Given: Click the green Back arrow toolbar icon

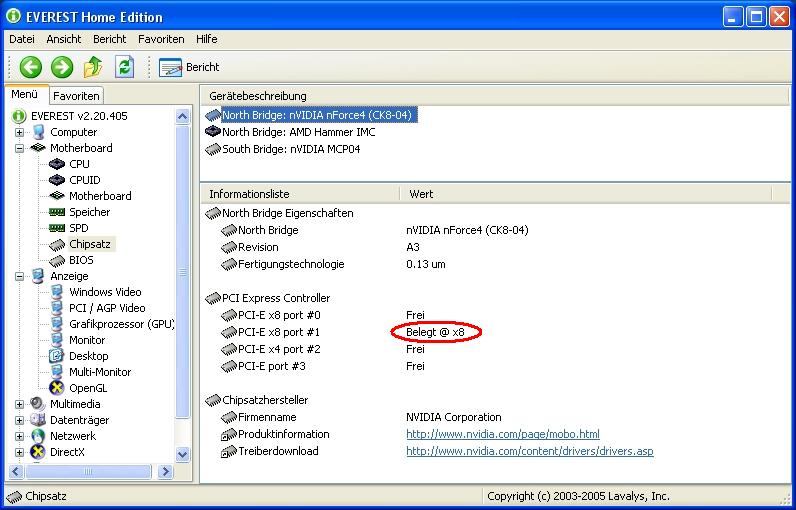Looking at the screenshot, I should (x=30, y=67).
